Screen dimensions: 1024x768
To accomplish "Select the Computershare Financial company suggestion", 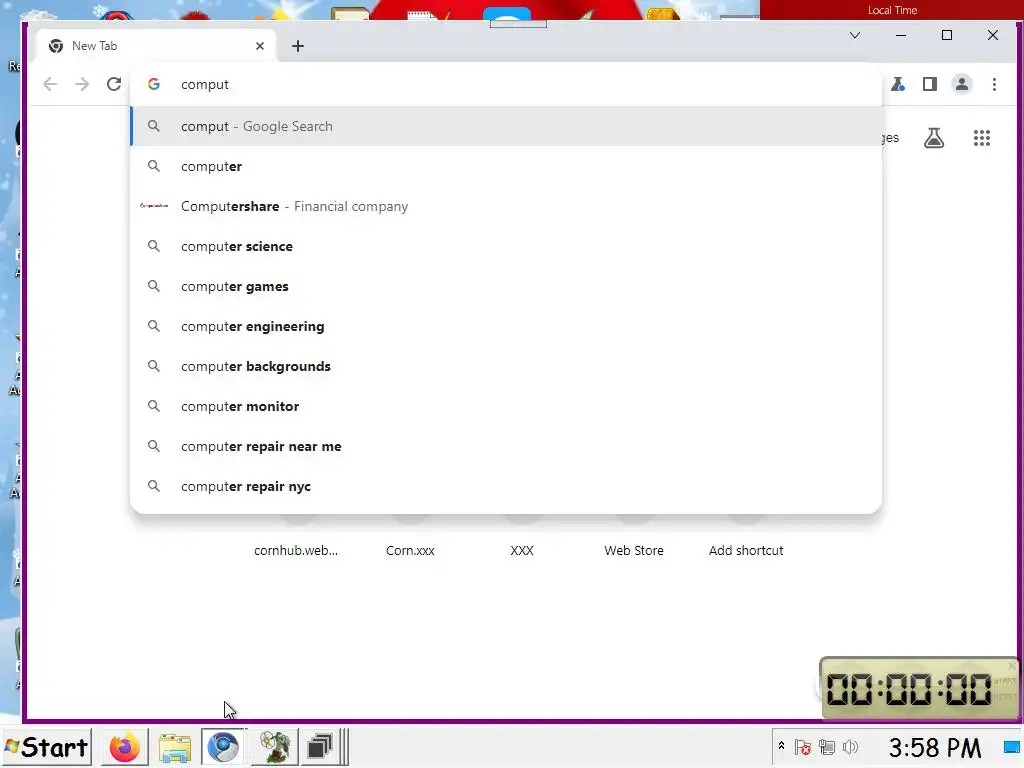I will coord(506,206).
